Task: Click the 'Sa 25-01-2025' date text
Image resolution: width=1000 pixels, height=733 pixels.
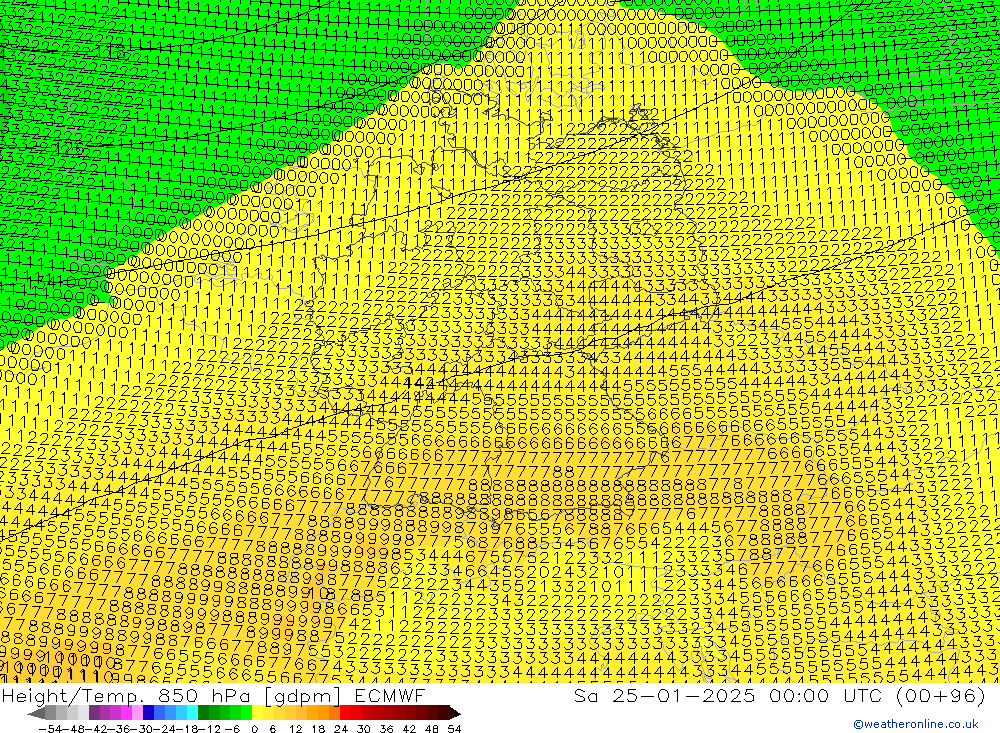Action: [664, 695]
